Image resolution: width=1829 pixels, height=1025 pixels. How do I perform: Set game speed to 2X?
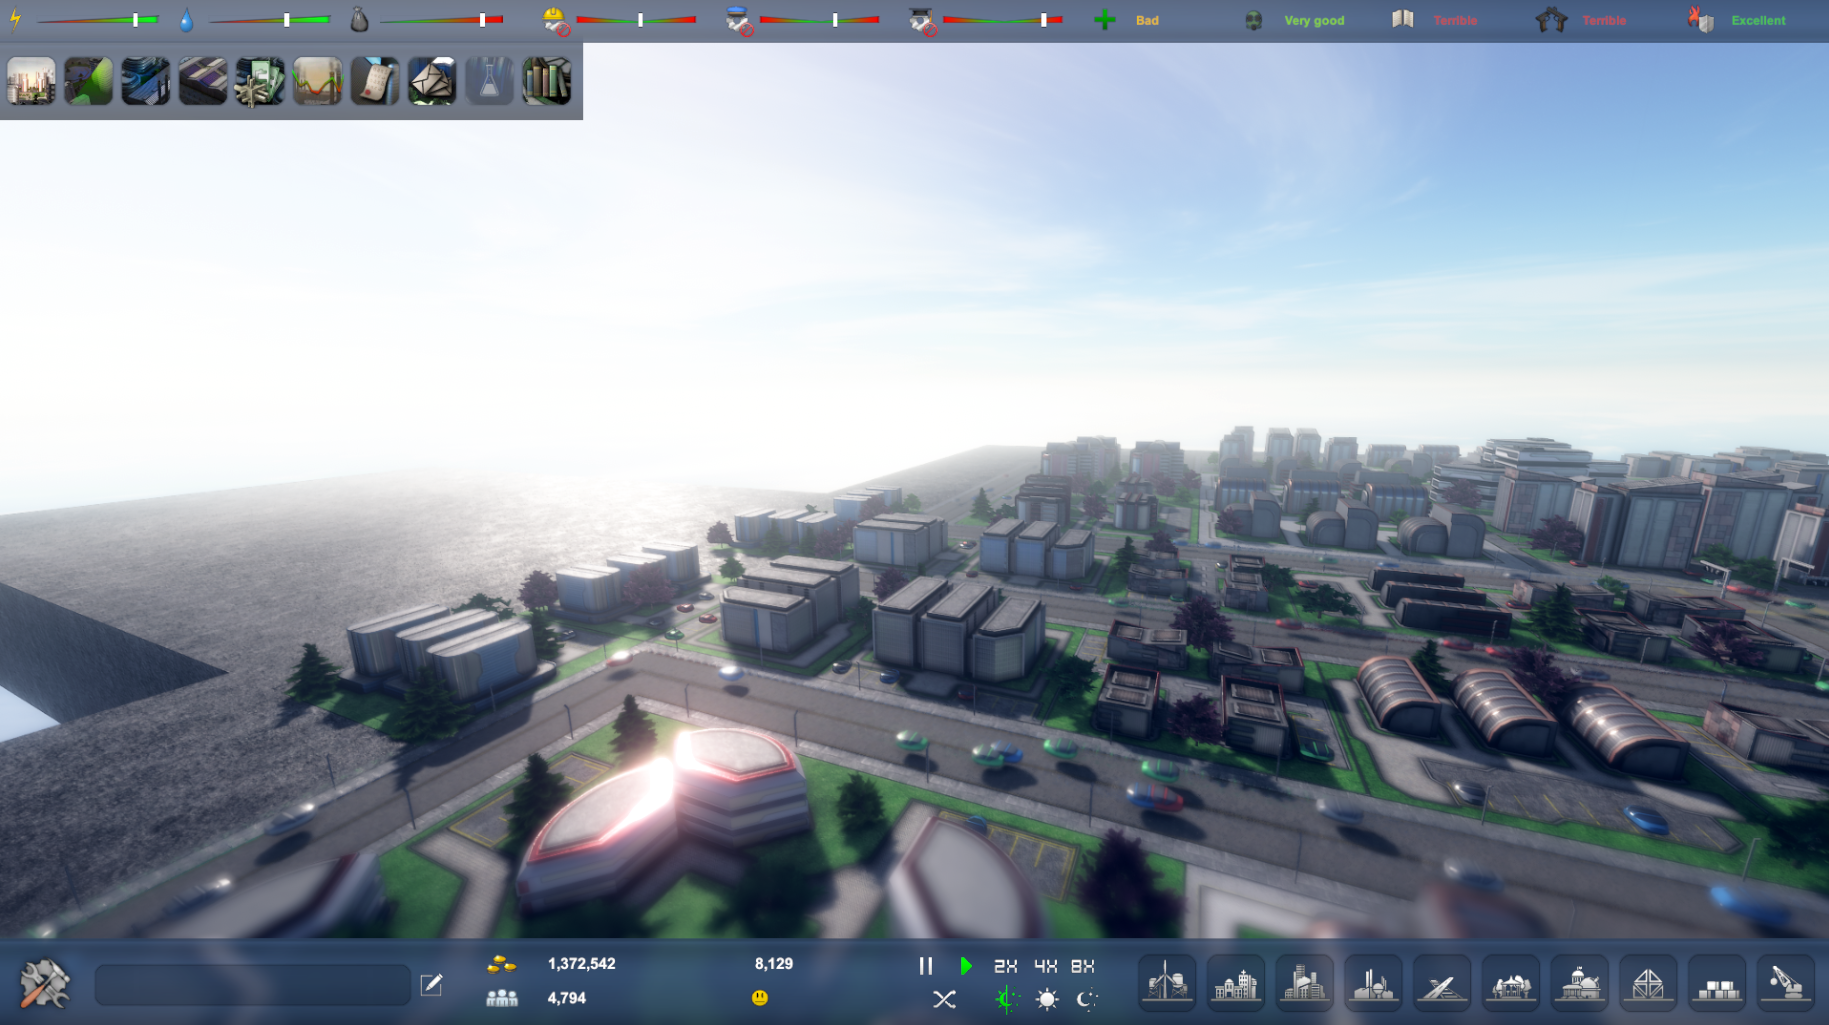1006,966
